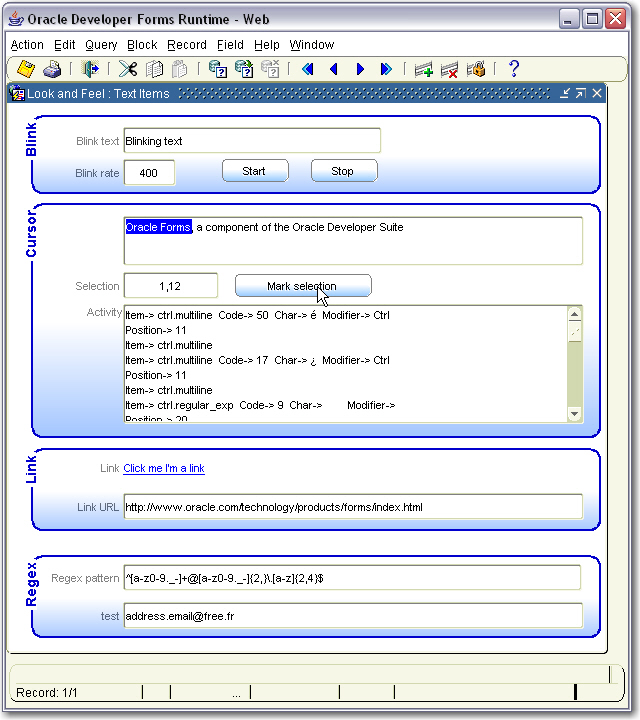The width and height of the screenshot is (640, 720).
Task: Click the Stop blink button
Action: pos(344,171)
